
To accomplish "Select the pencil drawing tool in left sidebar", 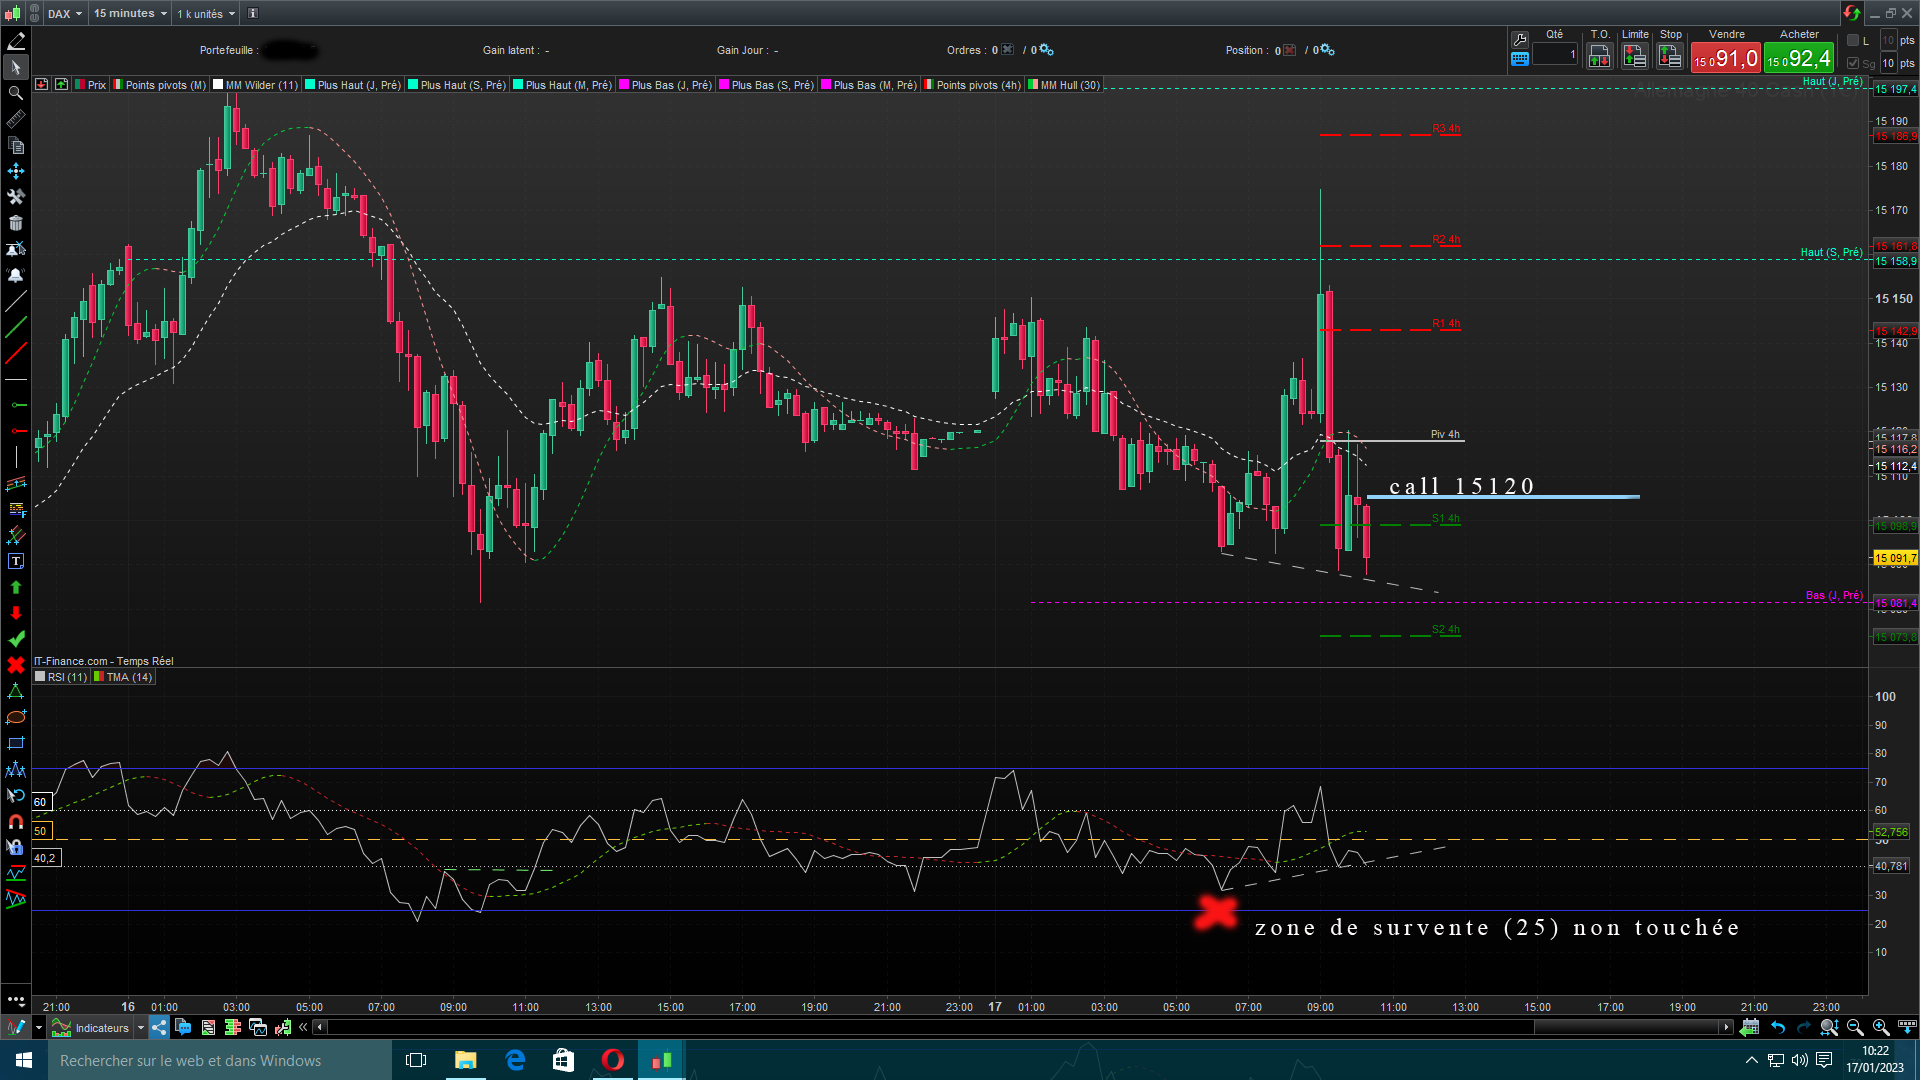I will coord(16,41).
